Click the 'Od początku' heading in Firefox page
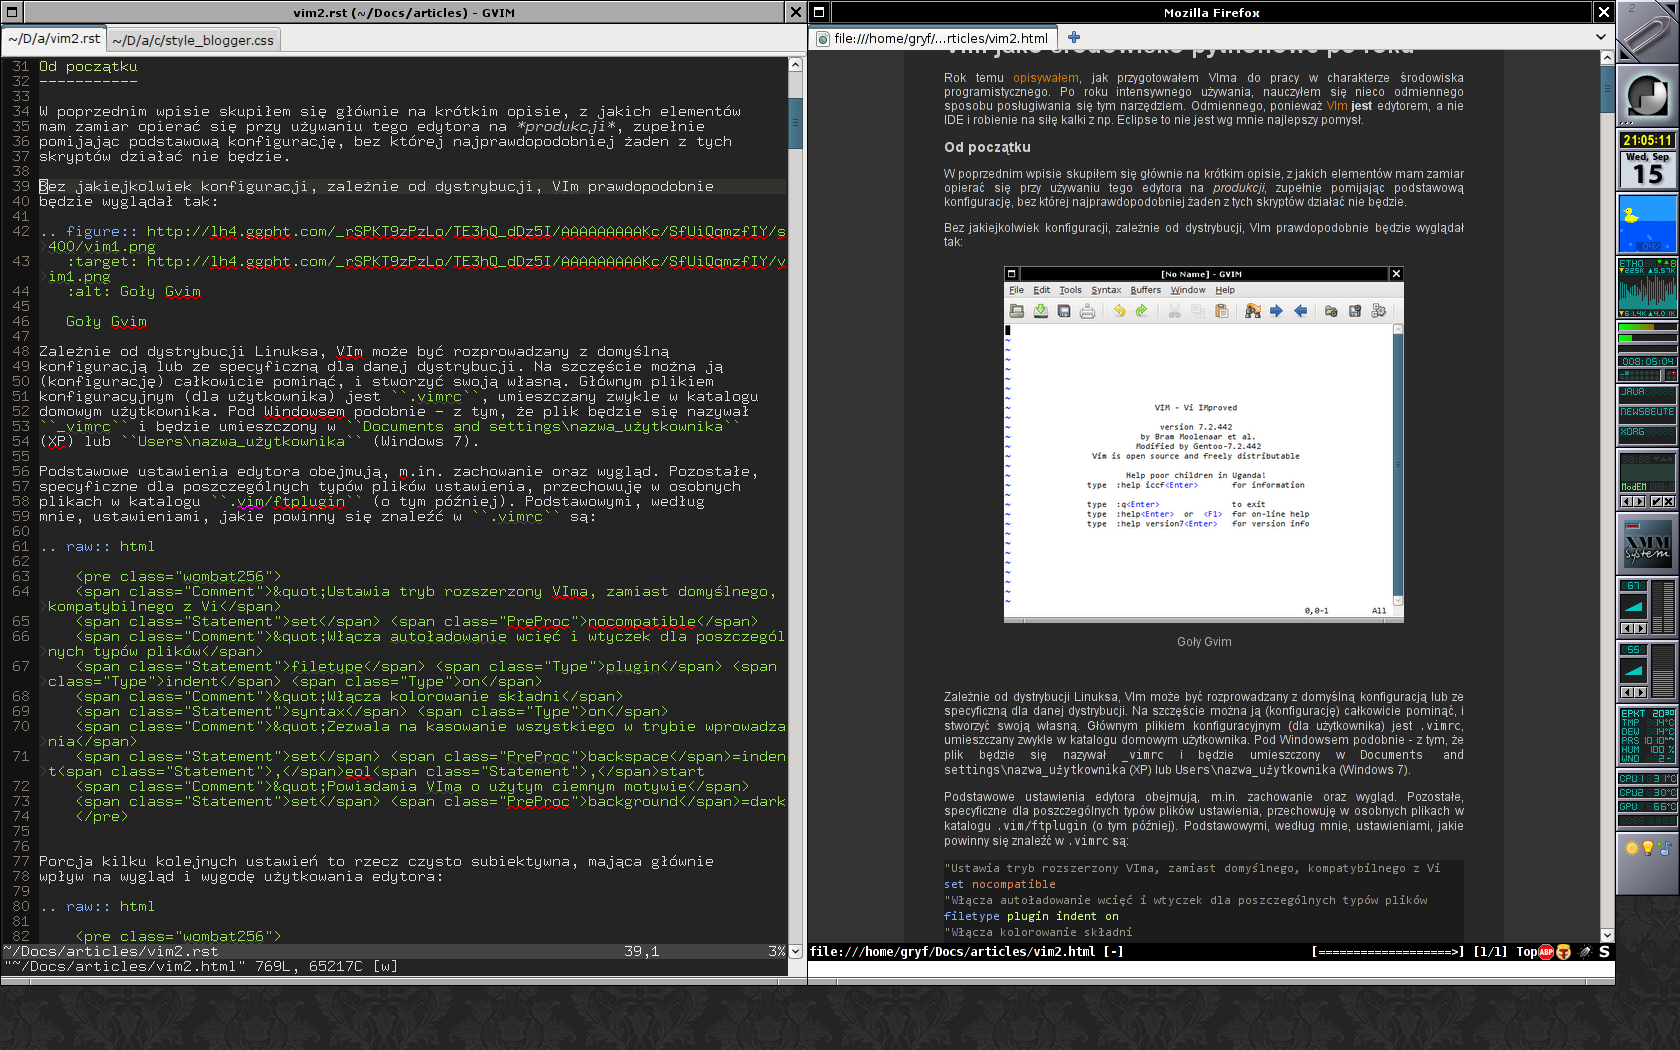 tap(987, 147)
